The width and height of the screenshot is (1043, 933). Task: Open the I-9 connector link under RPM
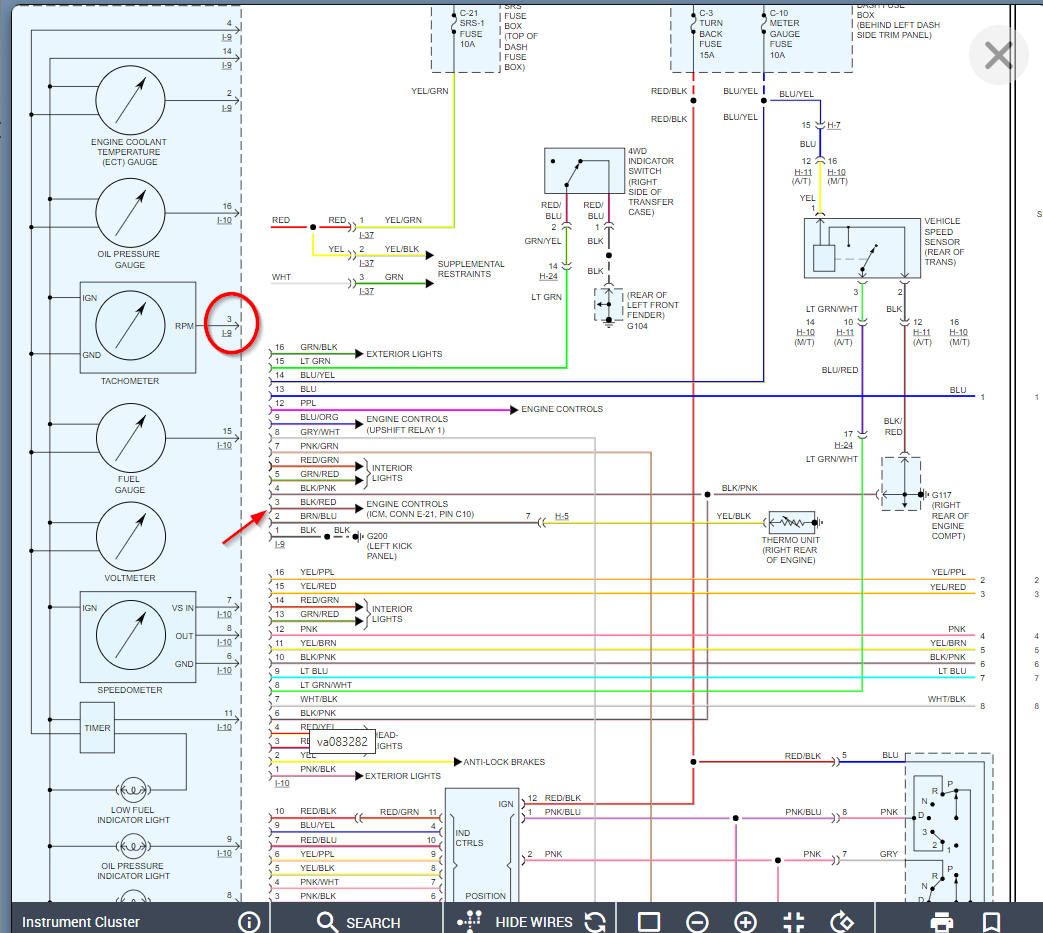[x=226, y=333]
